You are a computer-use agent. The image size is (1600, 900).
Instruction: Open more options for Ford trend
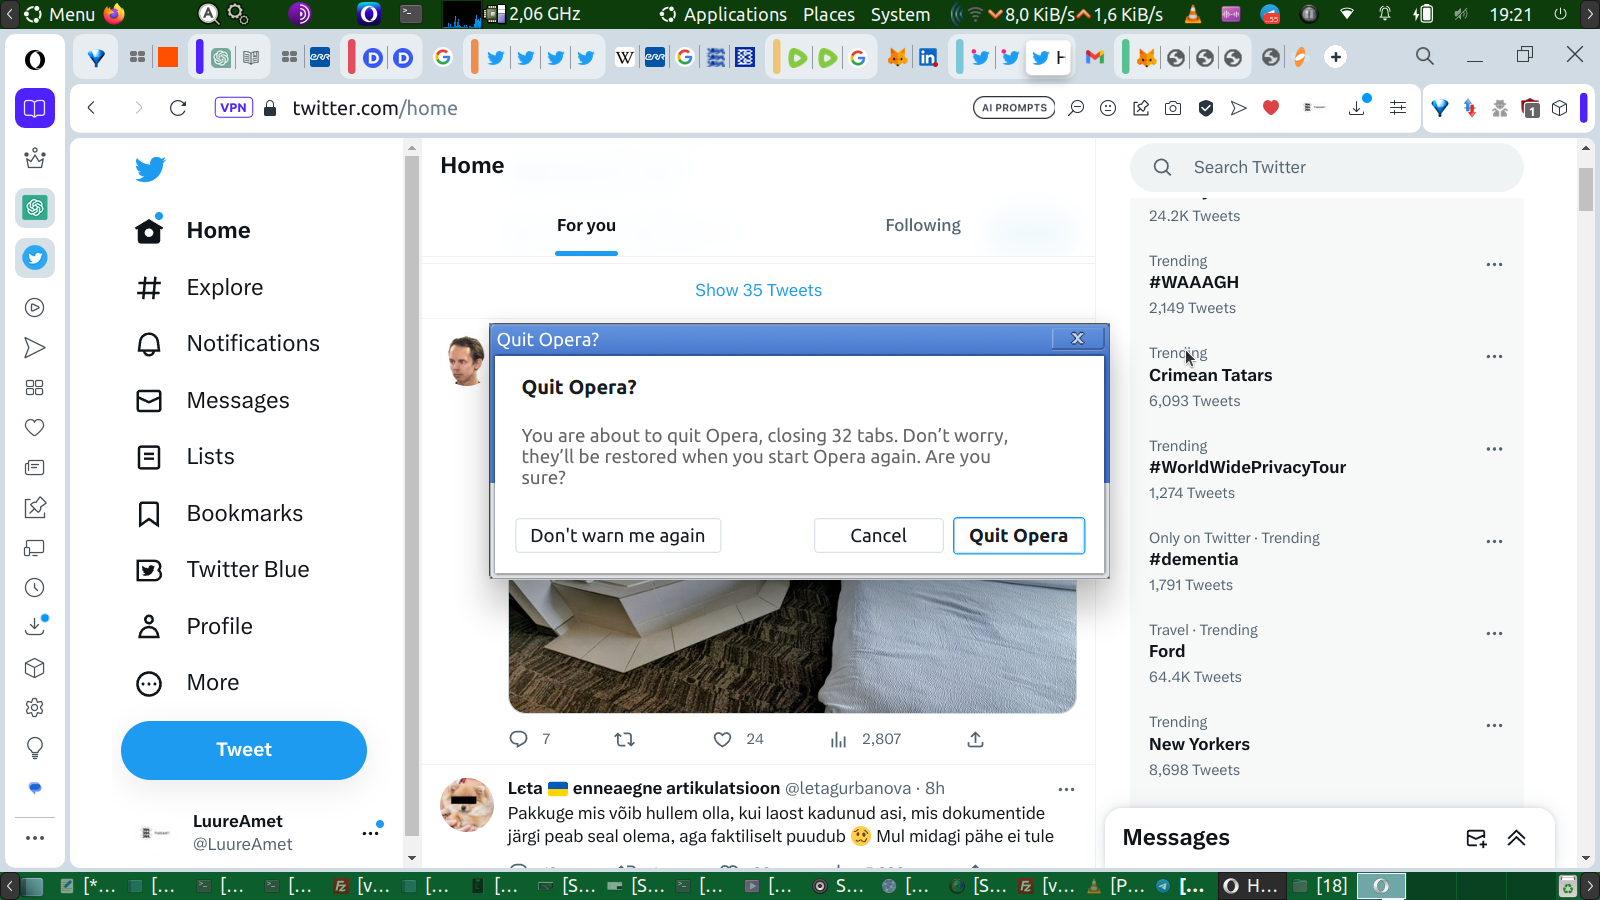click(1494, 633)
